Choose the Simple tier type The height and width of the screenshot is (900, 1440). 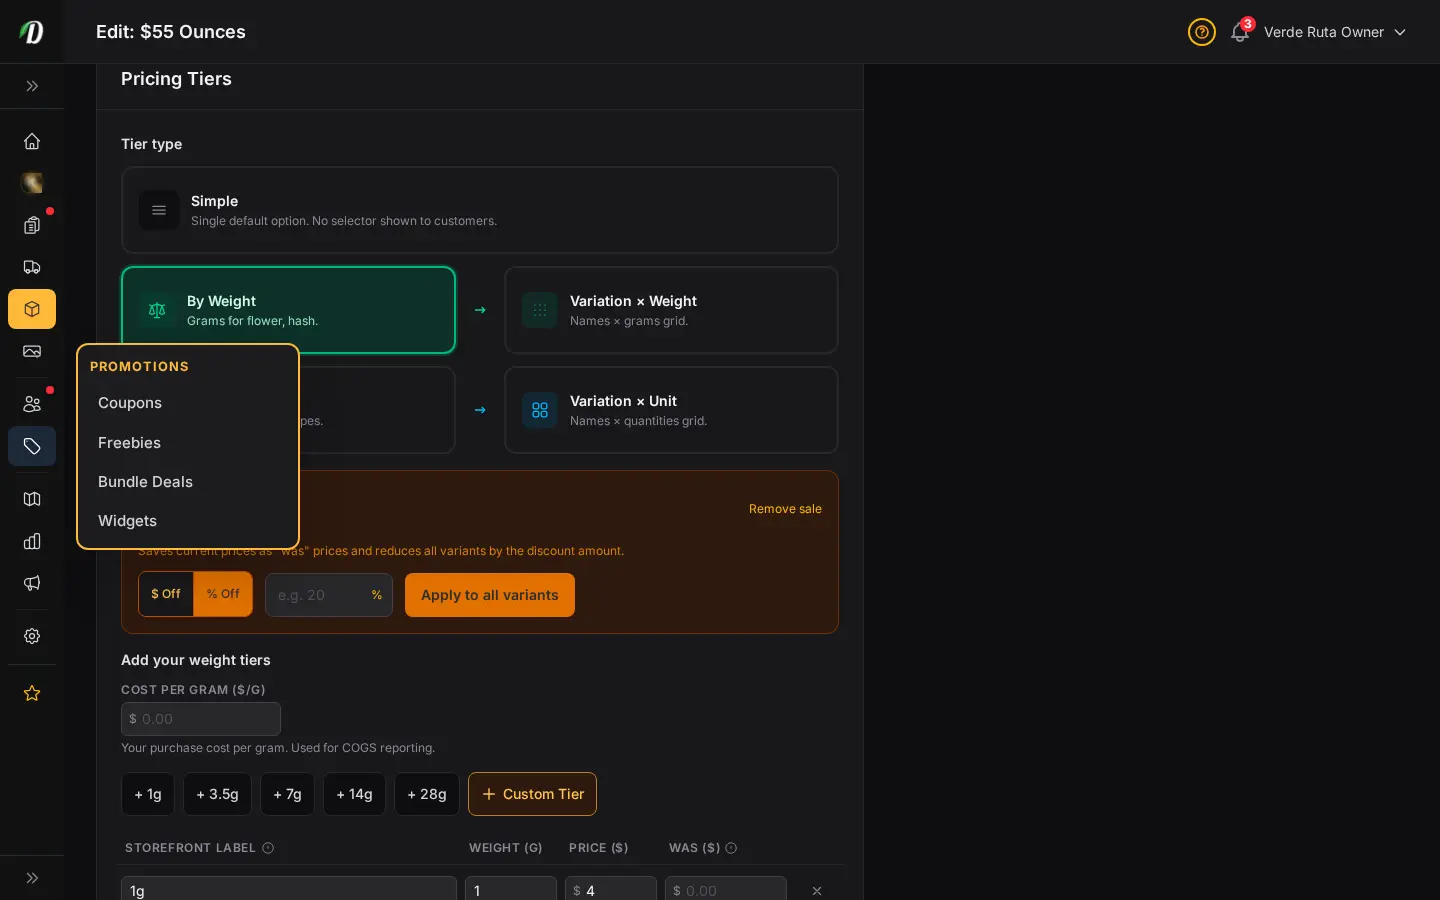click(480, 210)
